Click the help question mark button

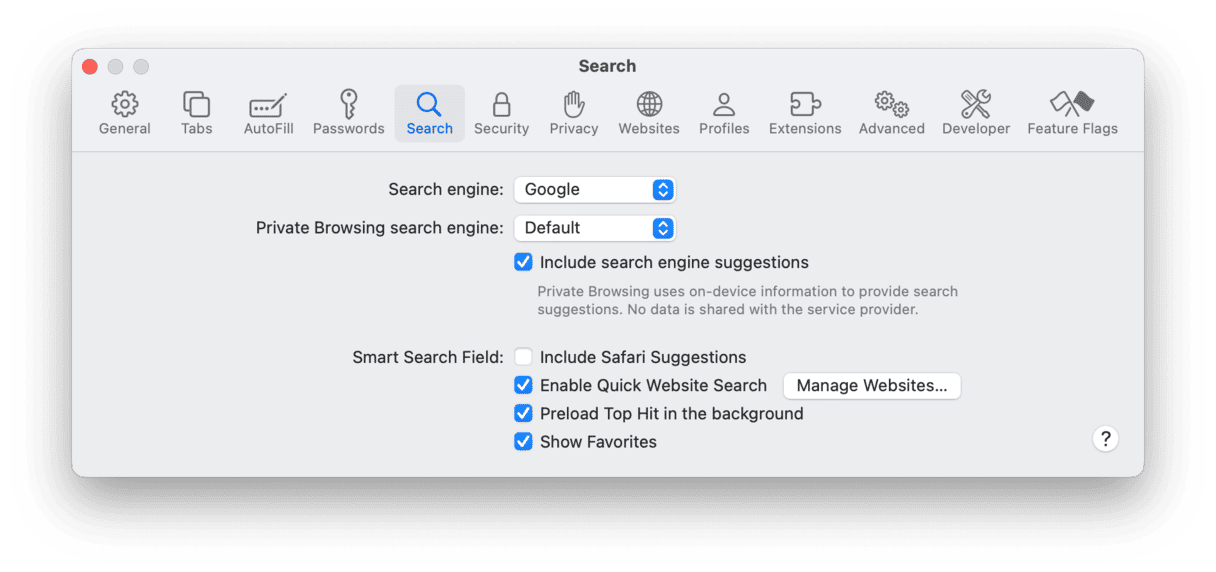click(x=1105, y=438)
